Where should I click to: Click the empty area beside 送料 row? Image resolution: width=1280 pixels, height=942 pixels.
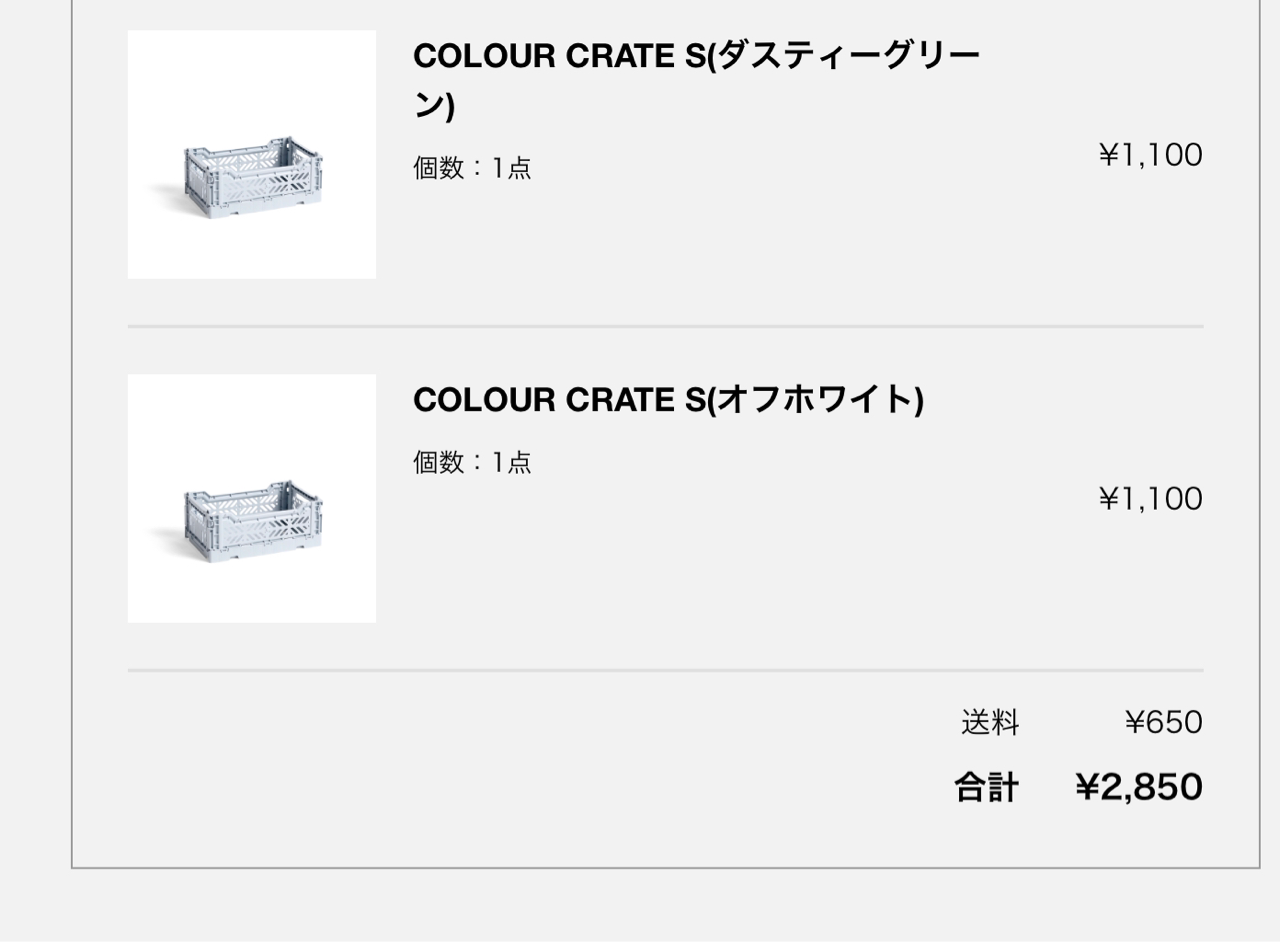[x=540, y=722]
